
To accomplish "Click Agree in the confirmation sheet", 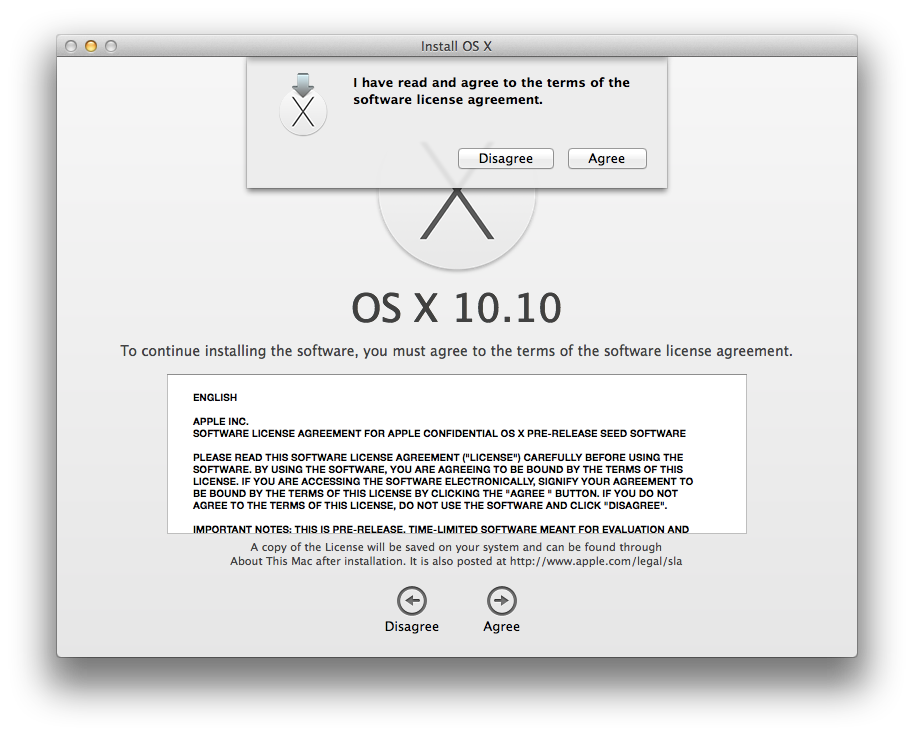I will tap(607, 159).
